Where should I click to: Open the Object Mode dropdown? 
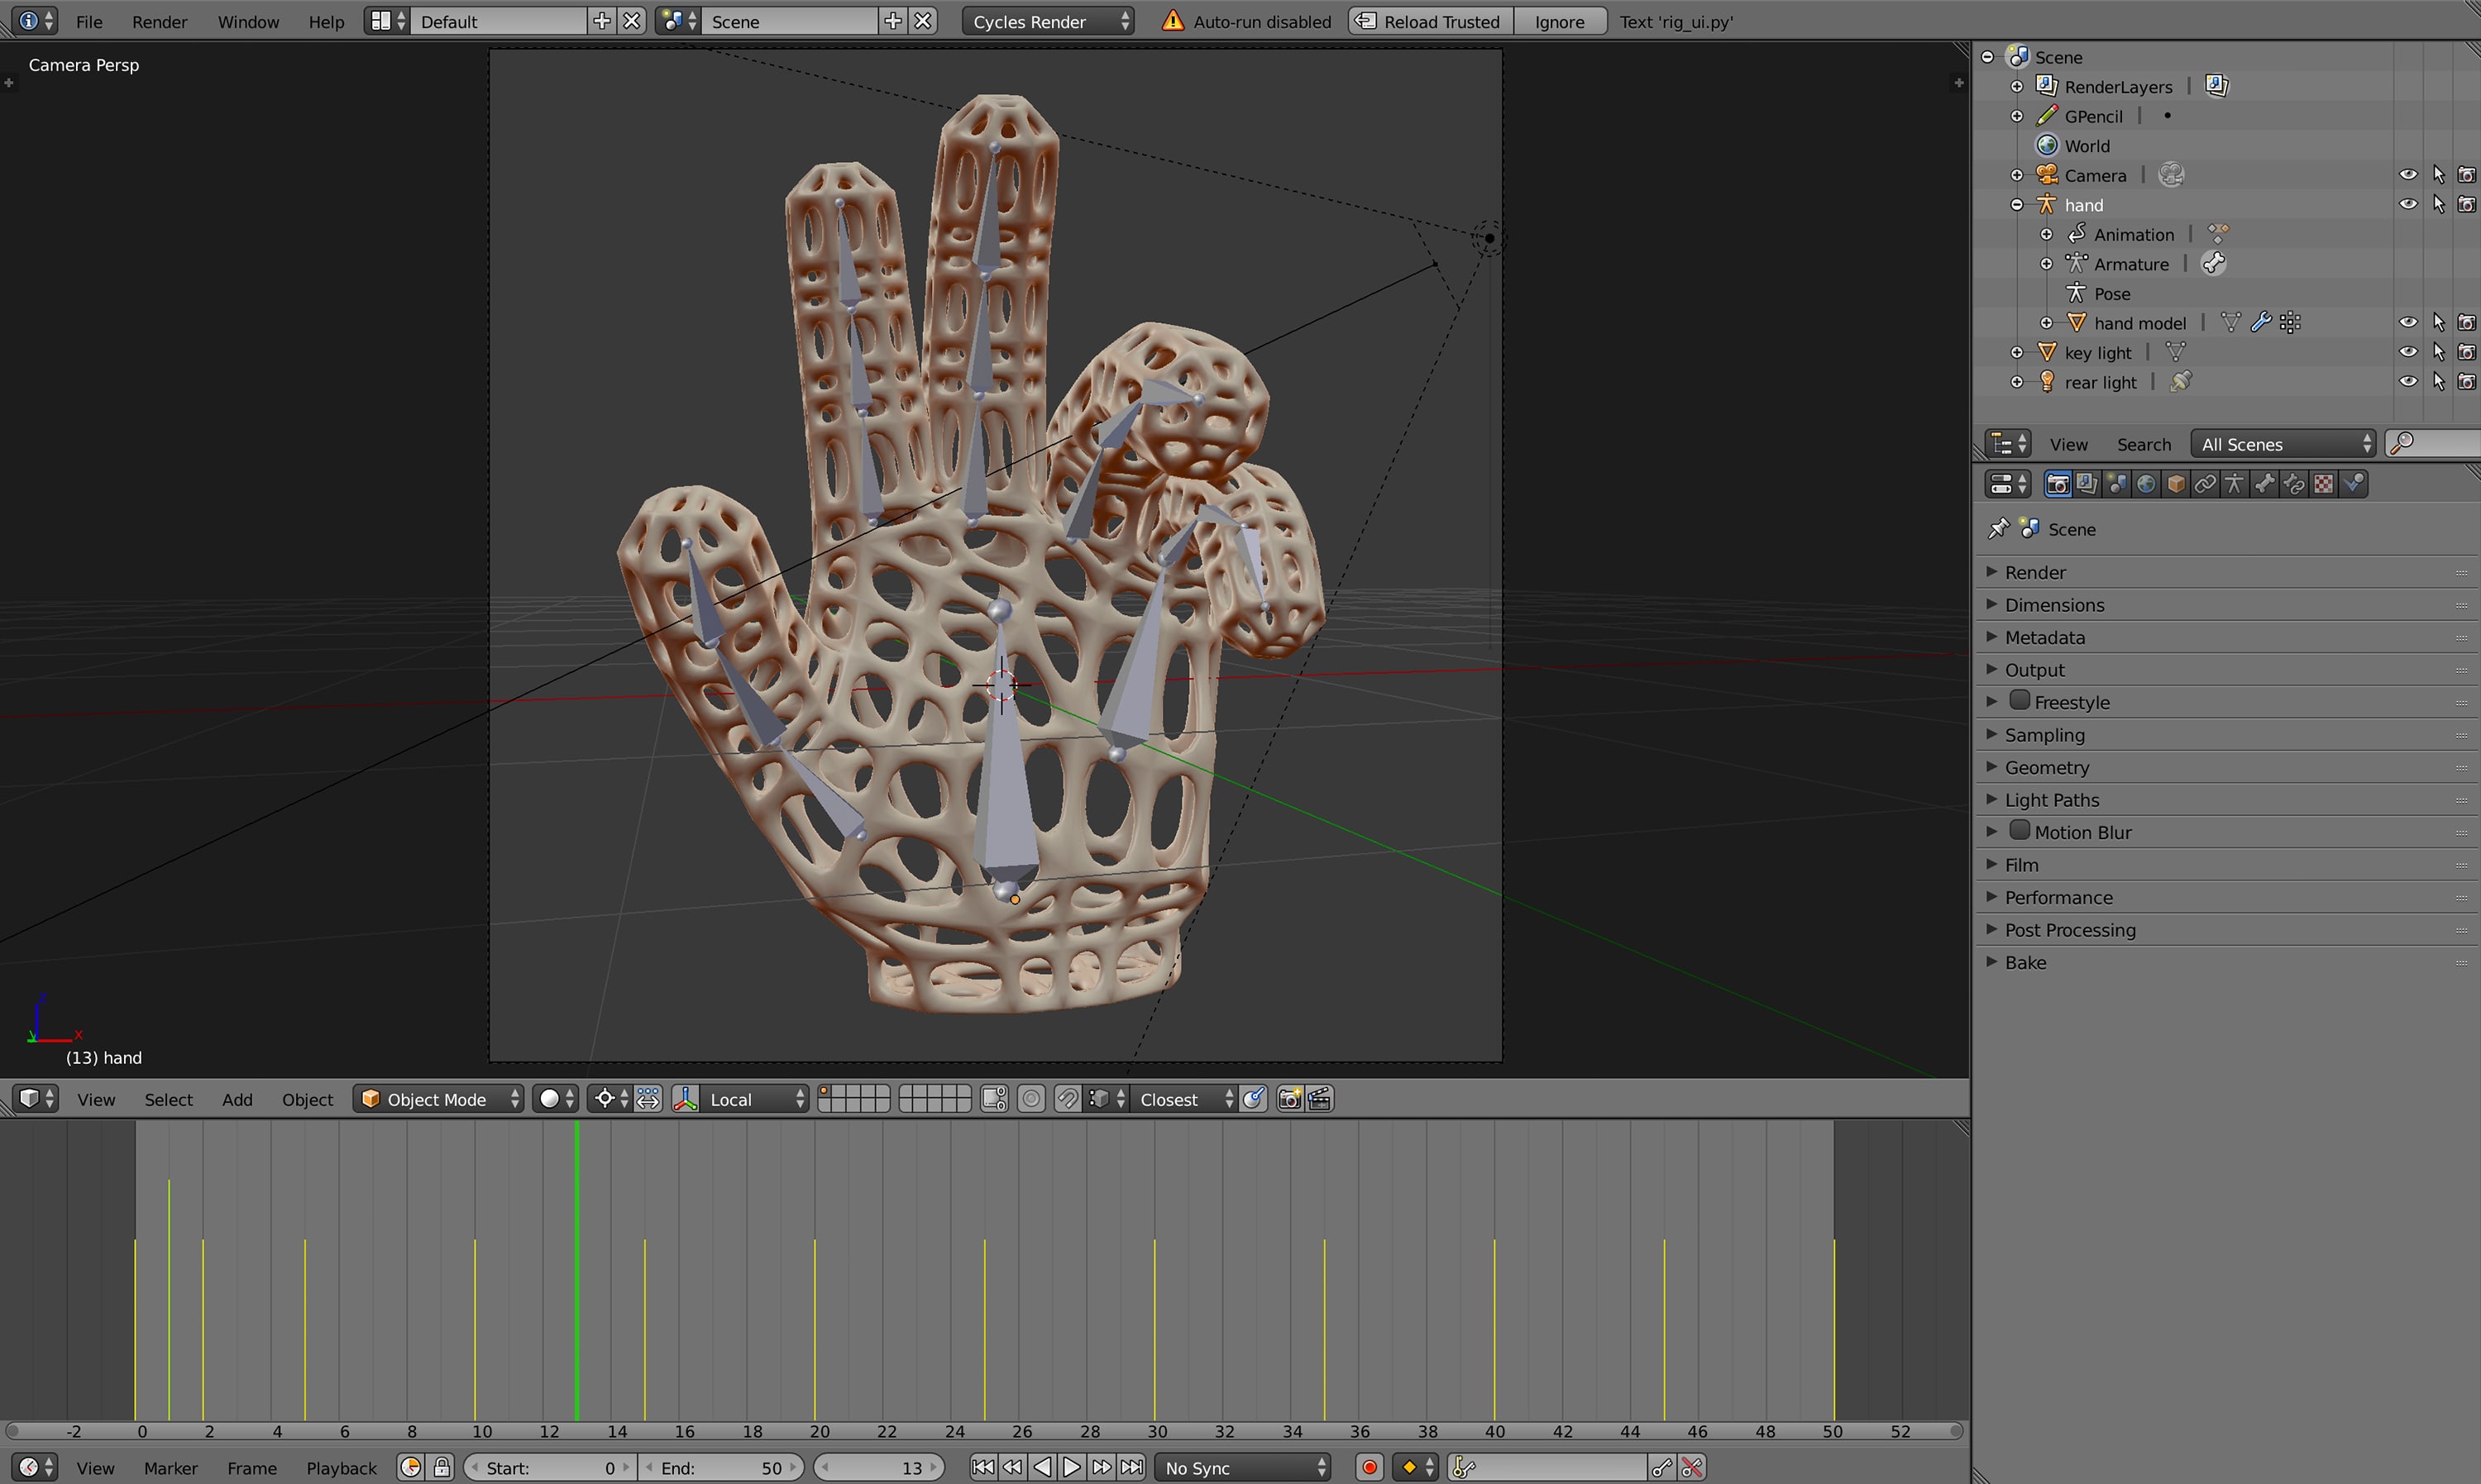point(438,1098)
